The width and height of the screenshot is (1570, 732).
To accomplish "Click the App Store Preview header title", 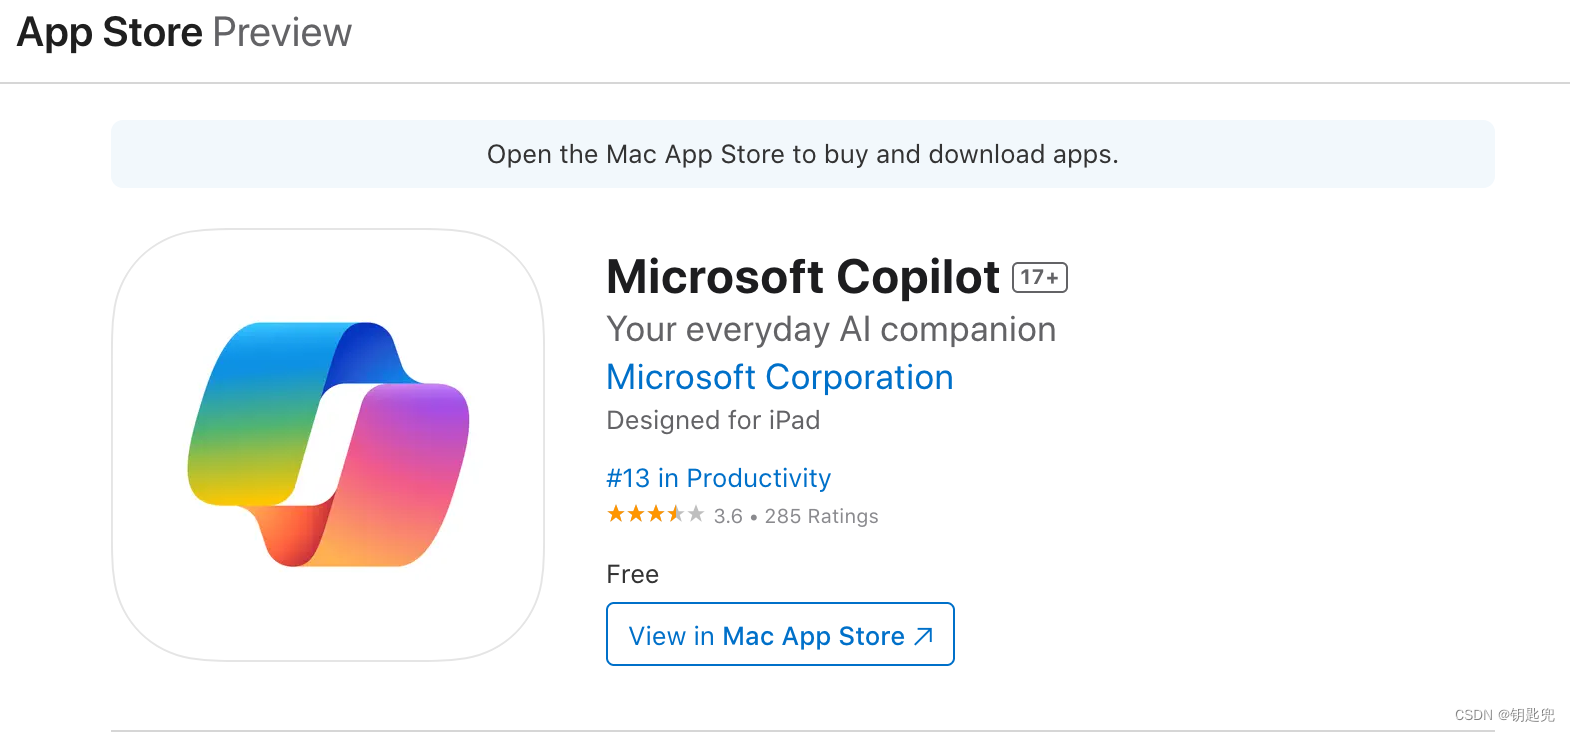I will pos(184,33).
